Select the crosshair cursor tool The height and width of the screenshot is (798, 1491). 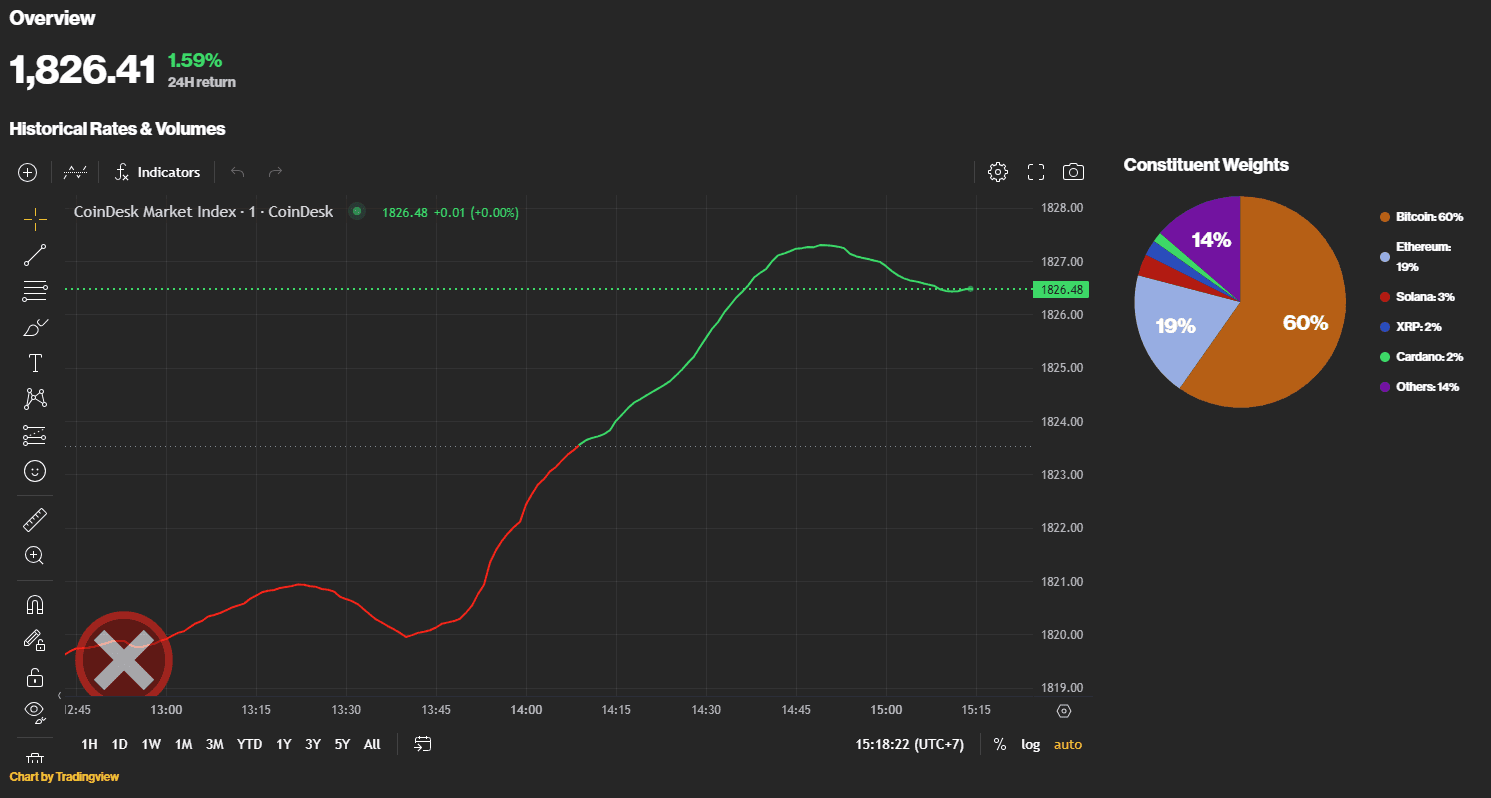coord(35,219)
